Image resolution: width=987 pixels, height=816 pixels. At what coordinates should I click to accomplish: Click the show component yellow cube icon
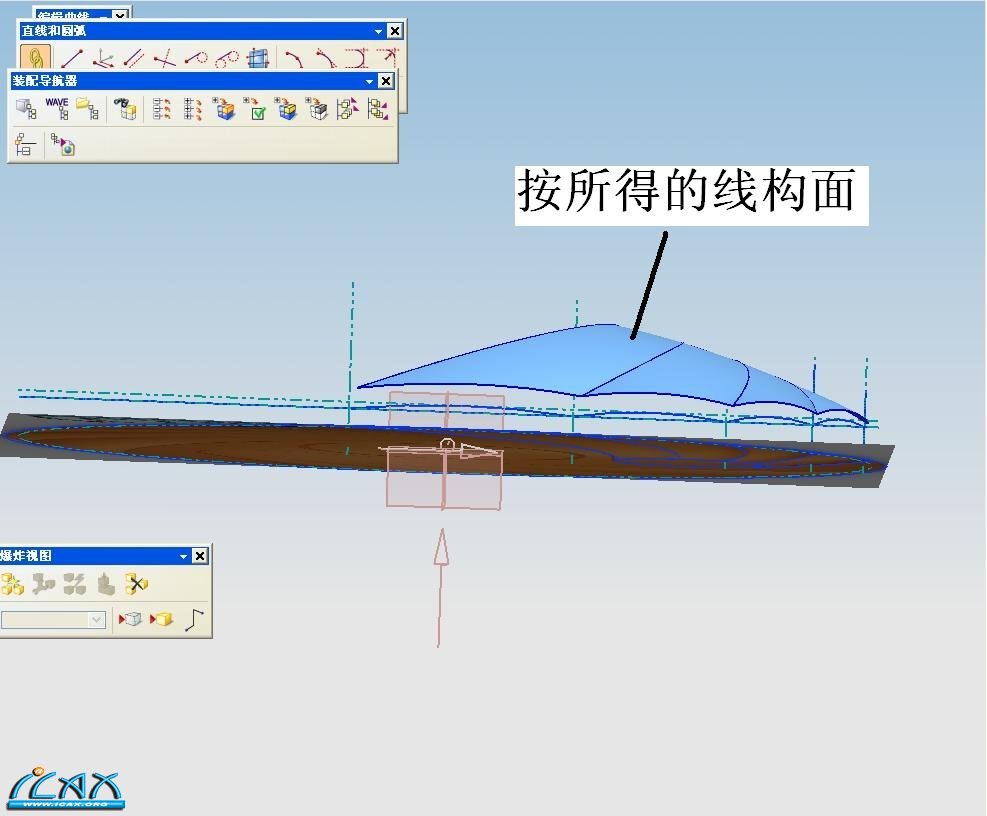(161, 620)
